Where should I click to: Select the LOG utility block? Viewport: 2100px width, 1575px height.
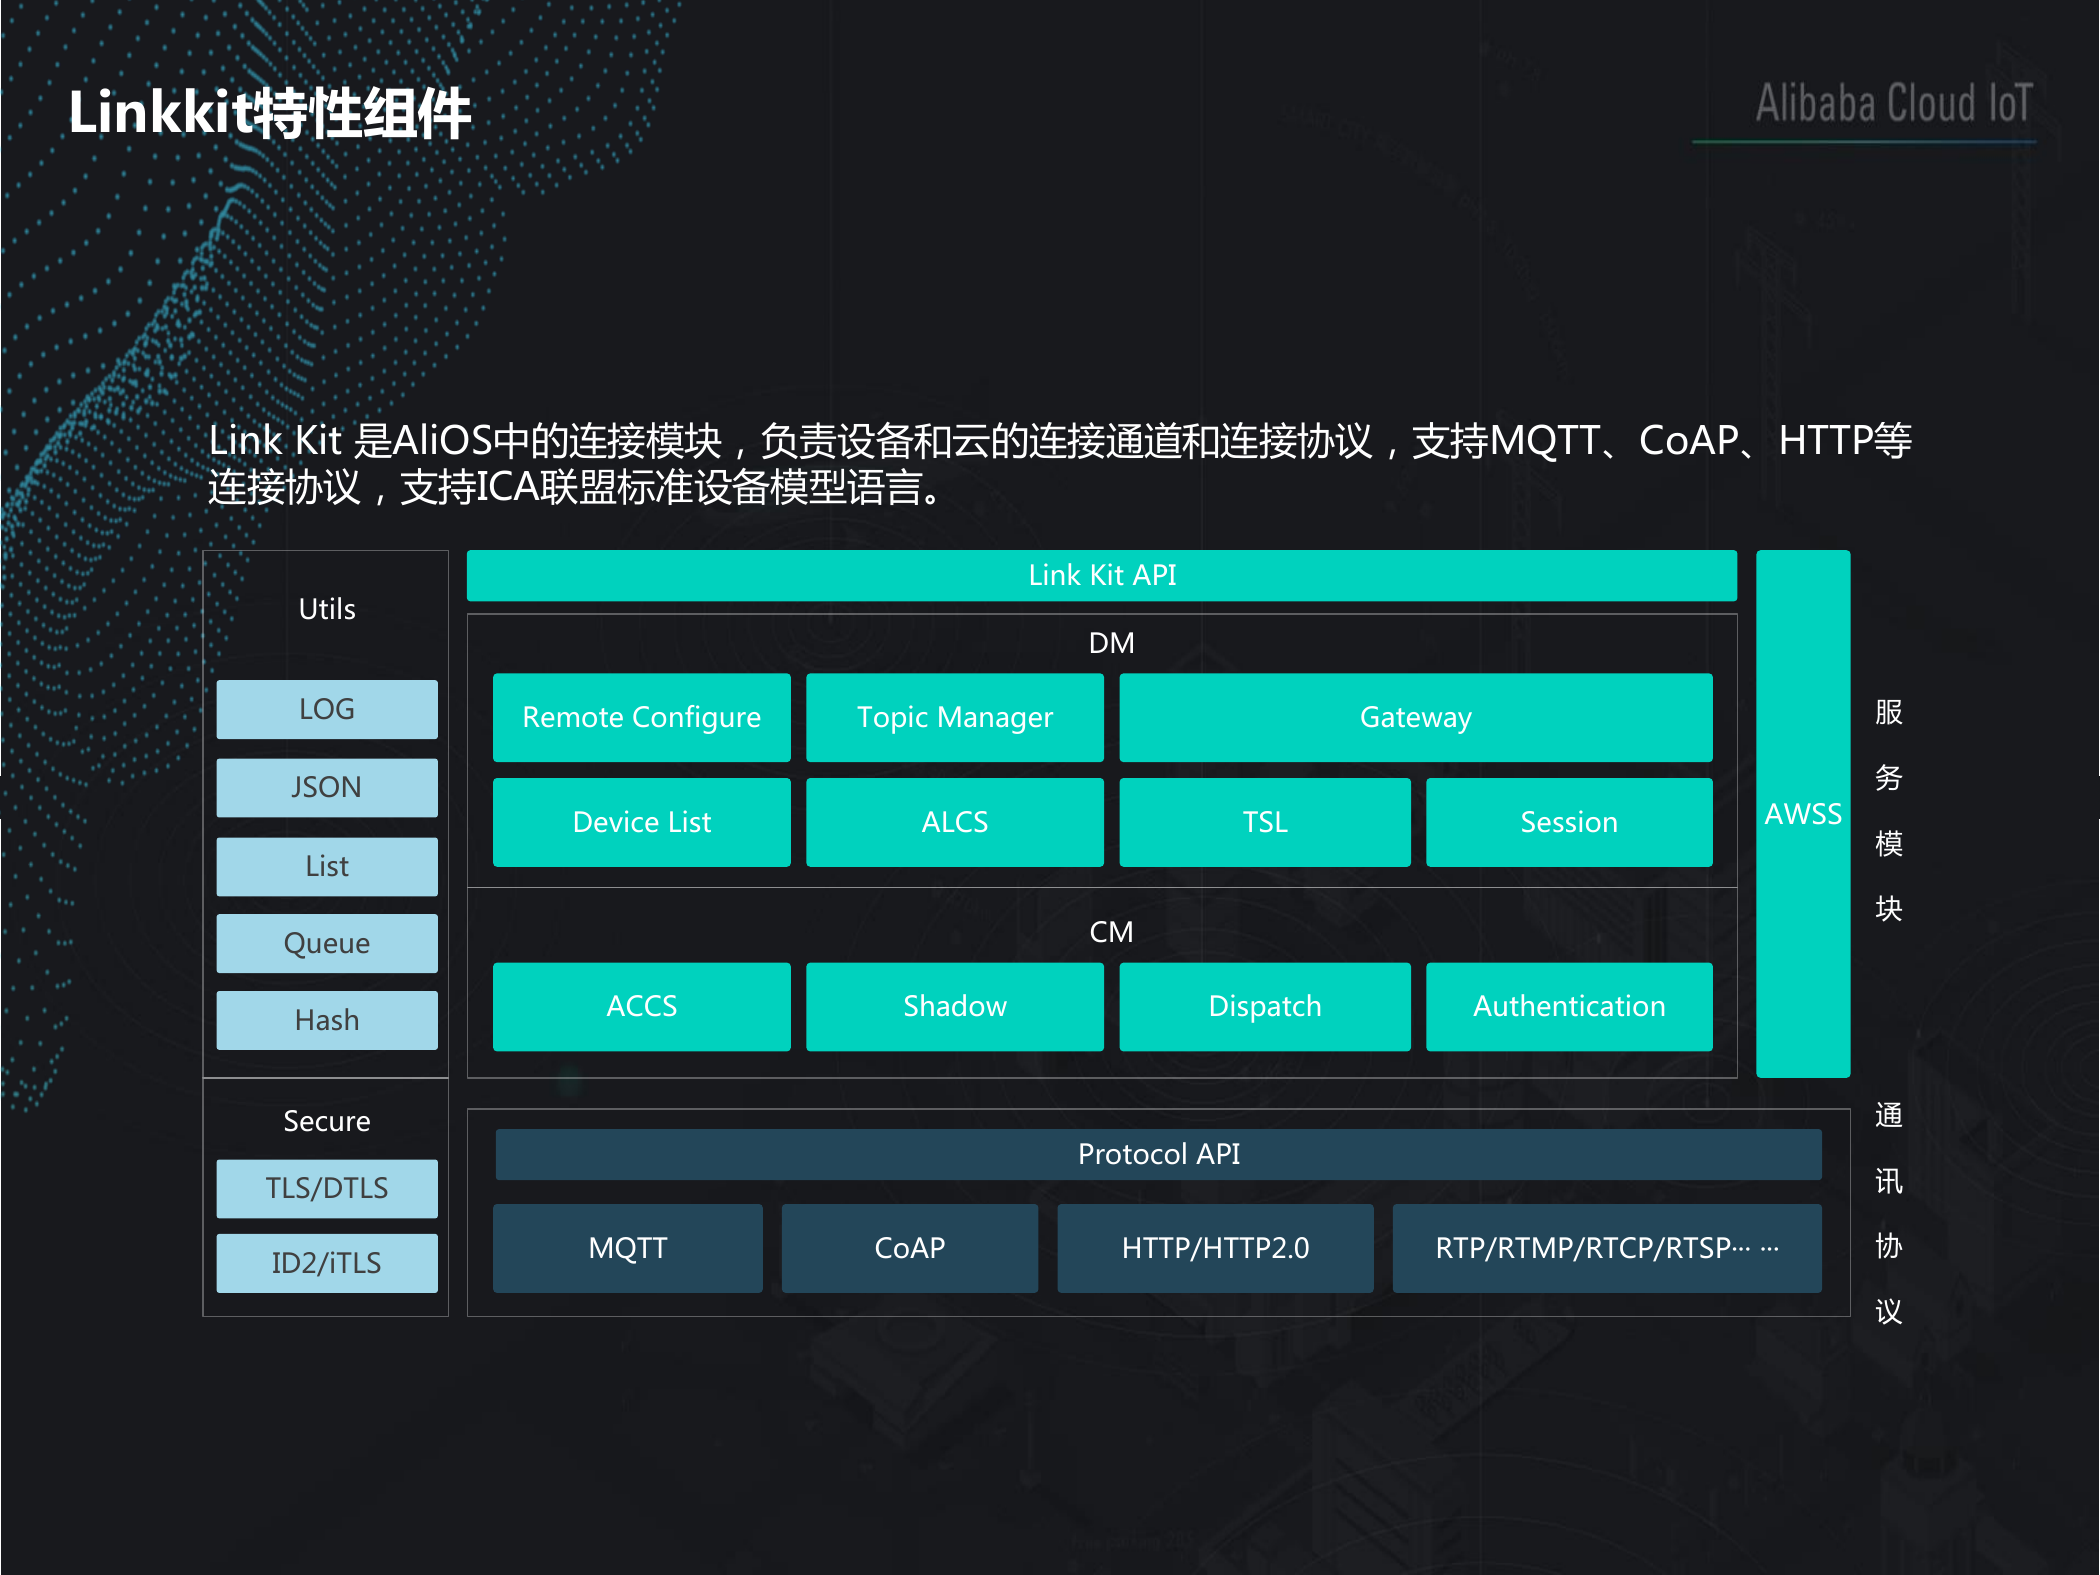pos(327,709)
